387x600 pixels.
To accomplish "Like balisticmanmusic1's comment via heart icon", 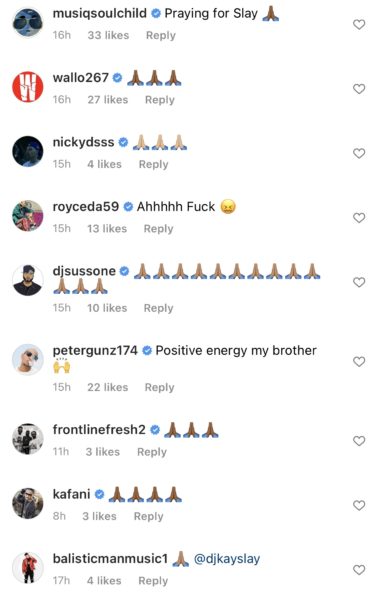I will 359,569.
